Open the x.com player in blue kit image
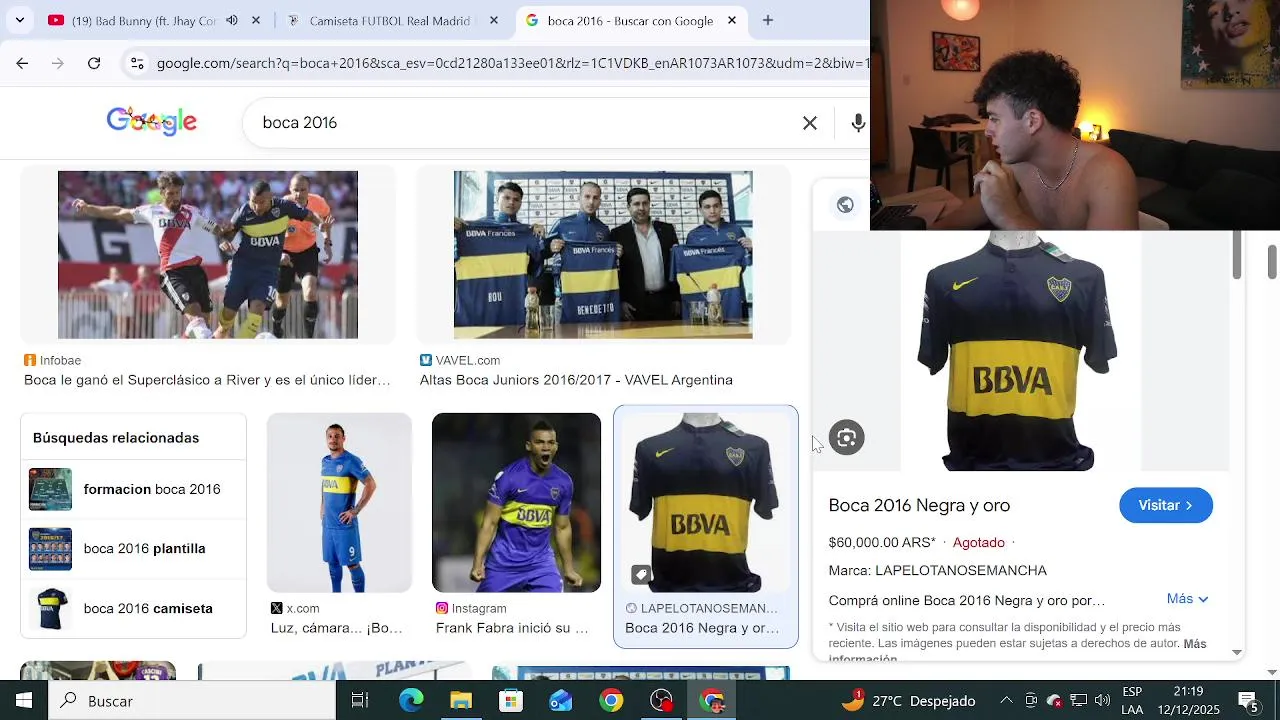 point(339,503)
